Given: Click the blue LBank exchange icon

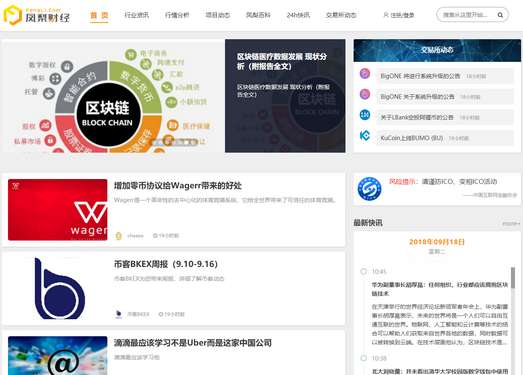Looking at the screenshot, I should 365,115.
